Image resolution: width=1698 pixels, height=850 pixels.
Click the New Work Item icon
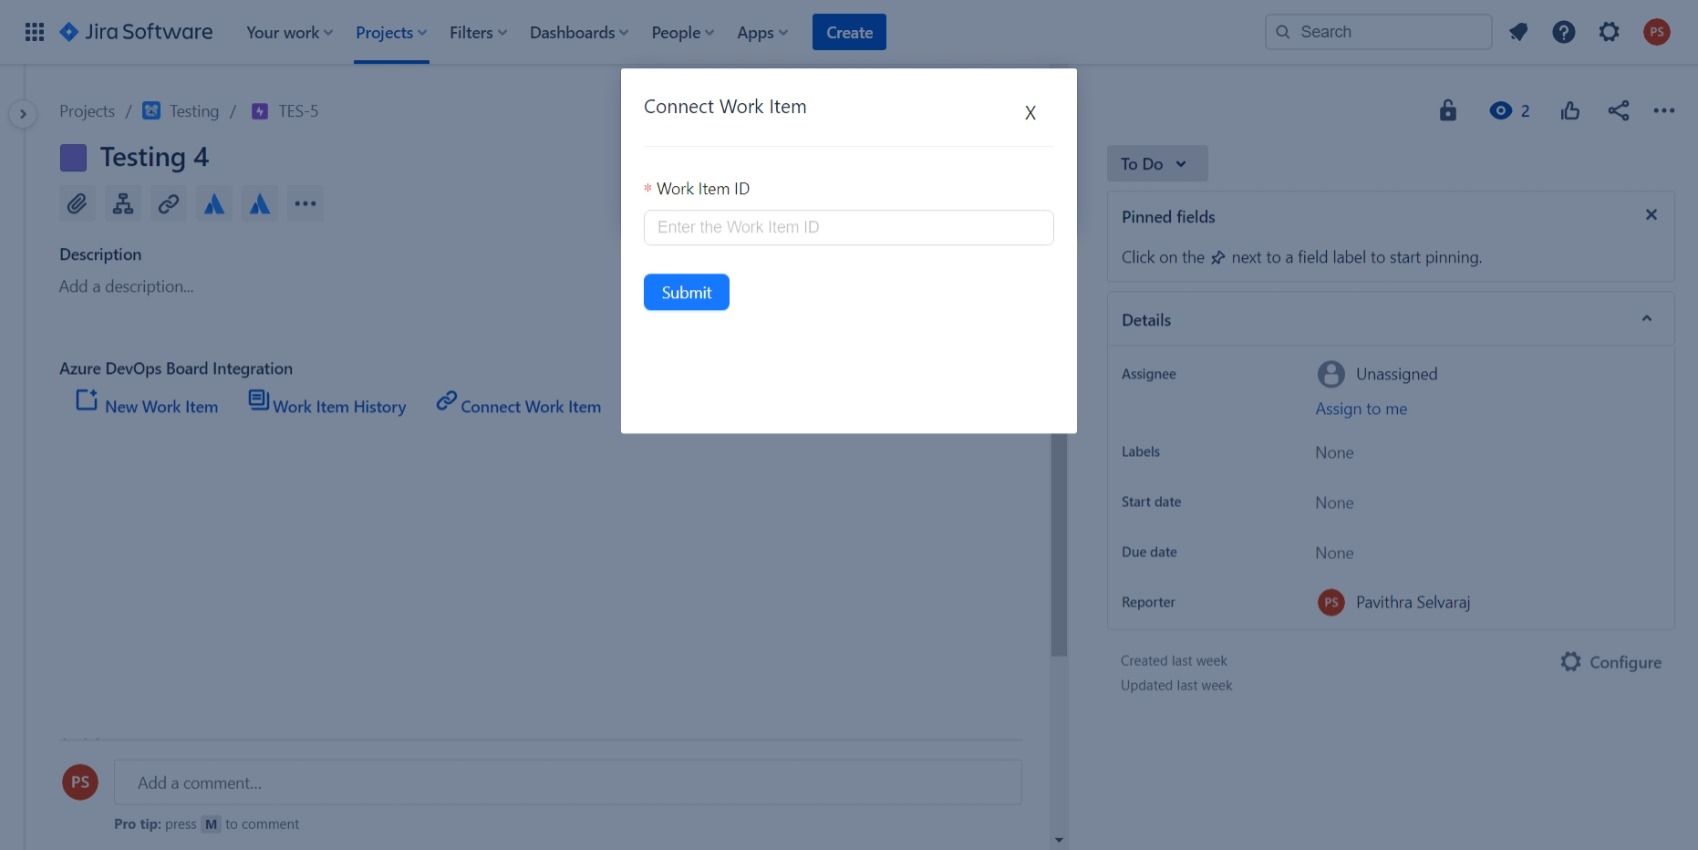pyautogui.click(x=87, y=400)
